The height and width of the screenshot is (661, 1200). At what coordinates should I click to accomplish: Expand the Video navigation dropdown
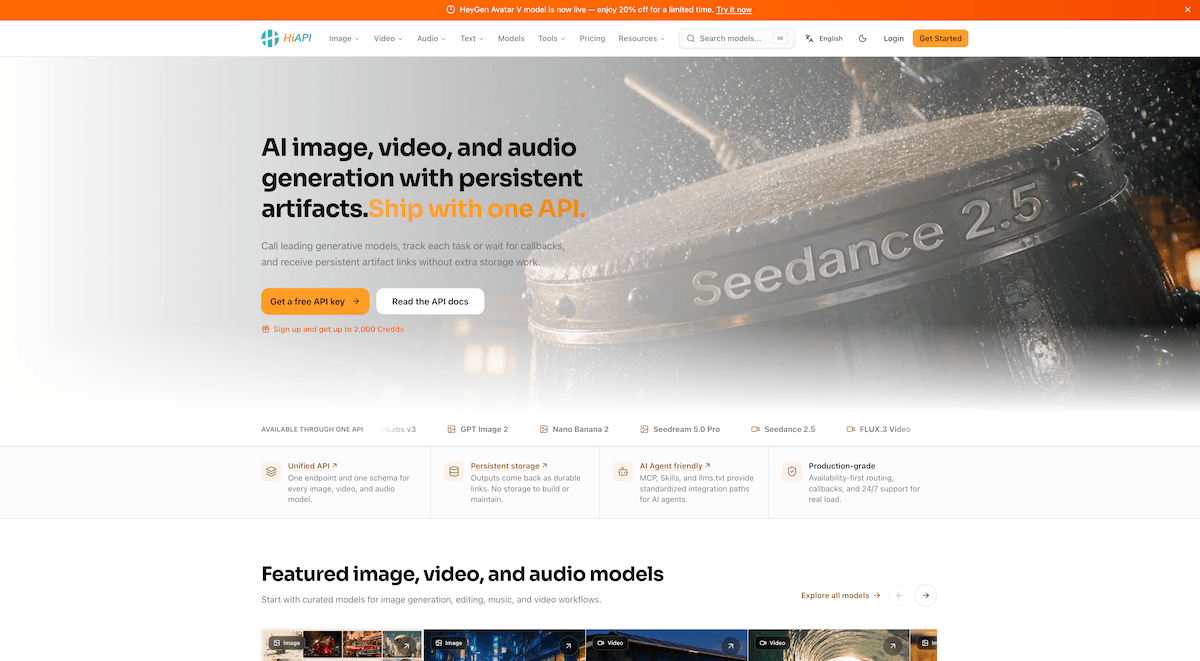point(388,38)
